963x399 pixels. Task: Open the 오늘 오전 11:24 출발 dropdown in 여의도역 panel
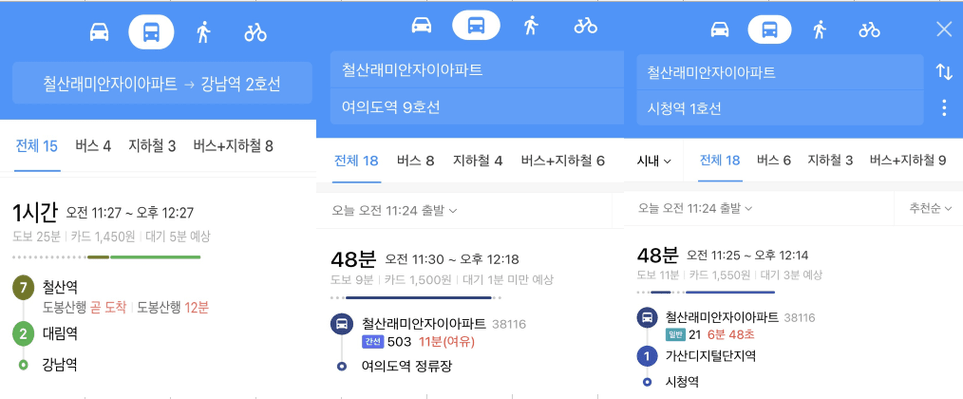(395, 211)
